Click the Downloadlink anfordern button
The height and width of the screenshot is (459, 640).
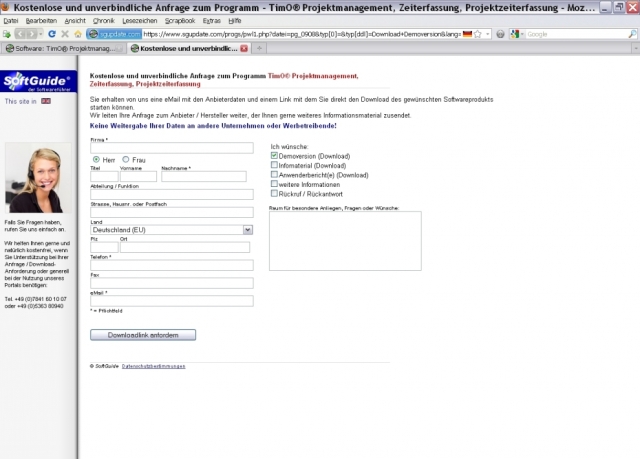143,335
